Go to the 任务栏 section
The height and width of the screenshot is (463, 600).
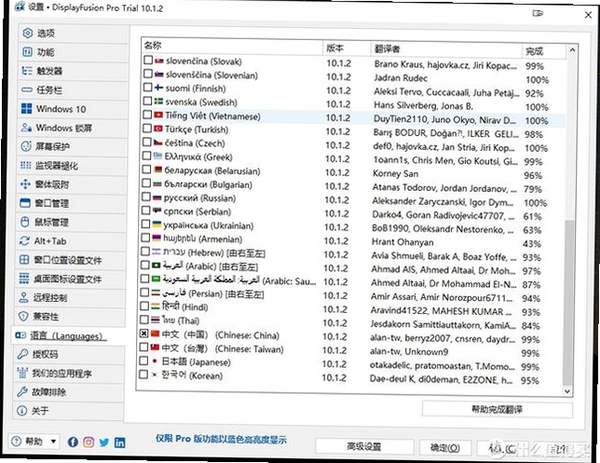(72, 90)
